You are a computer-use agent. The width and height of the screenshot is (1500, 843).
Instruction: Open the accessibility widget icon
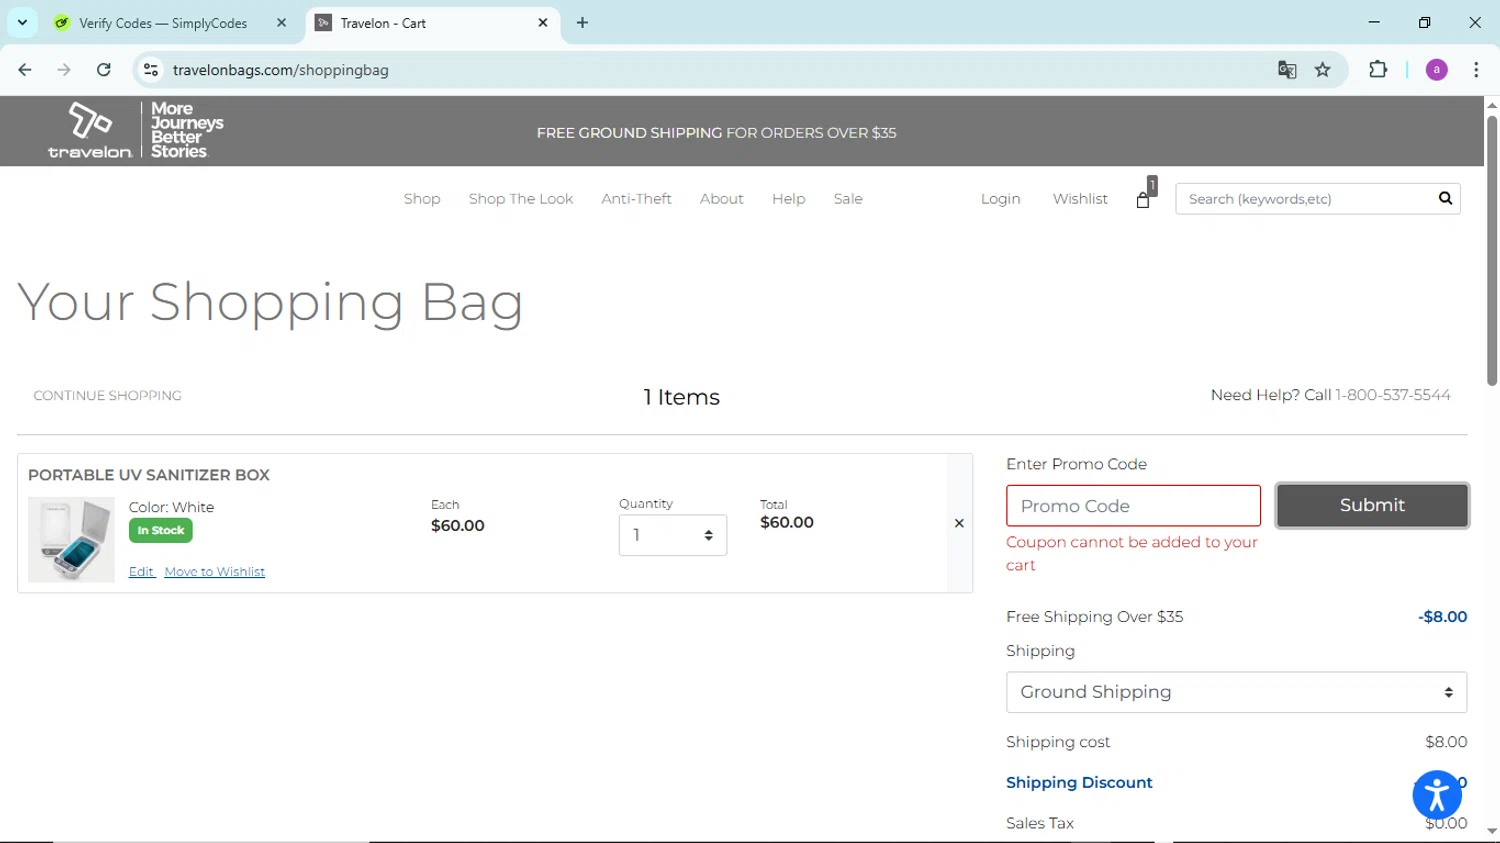coord(1437,795)
